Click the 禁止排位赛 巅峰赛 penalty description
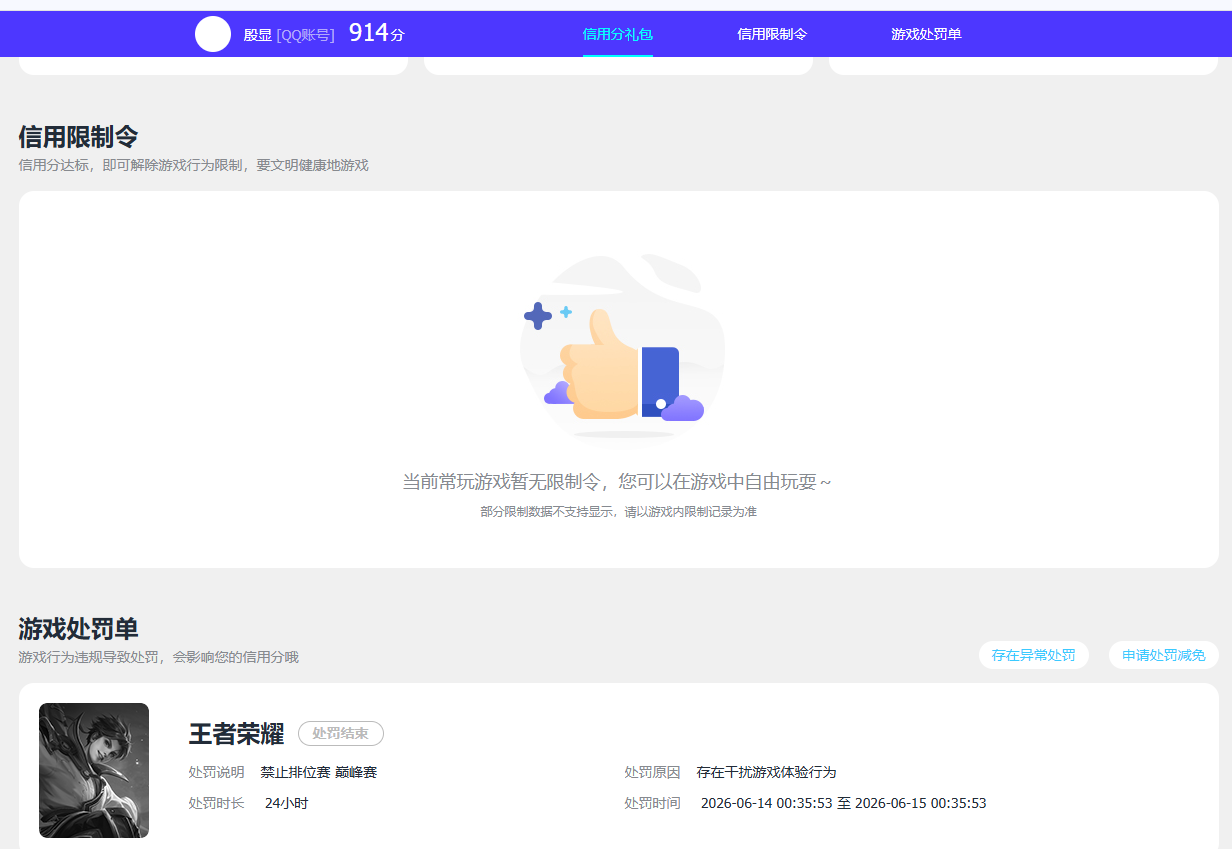1232x849 pixels. (319, 772)
